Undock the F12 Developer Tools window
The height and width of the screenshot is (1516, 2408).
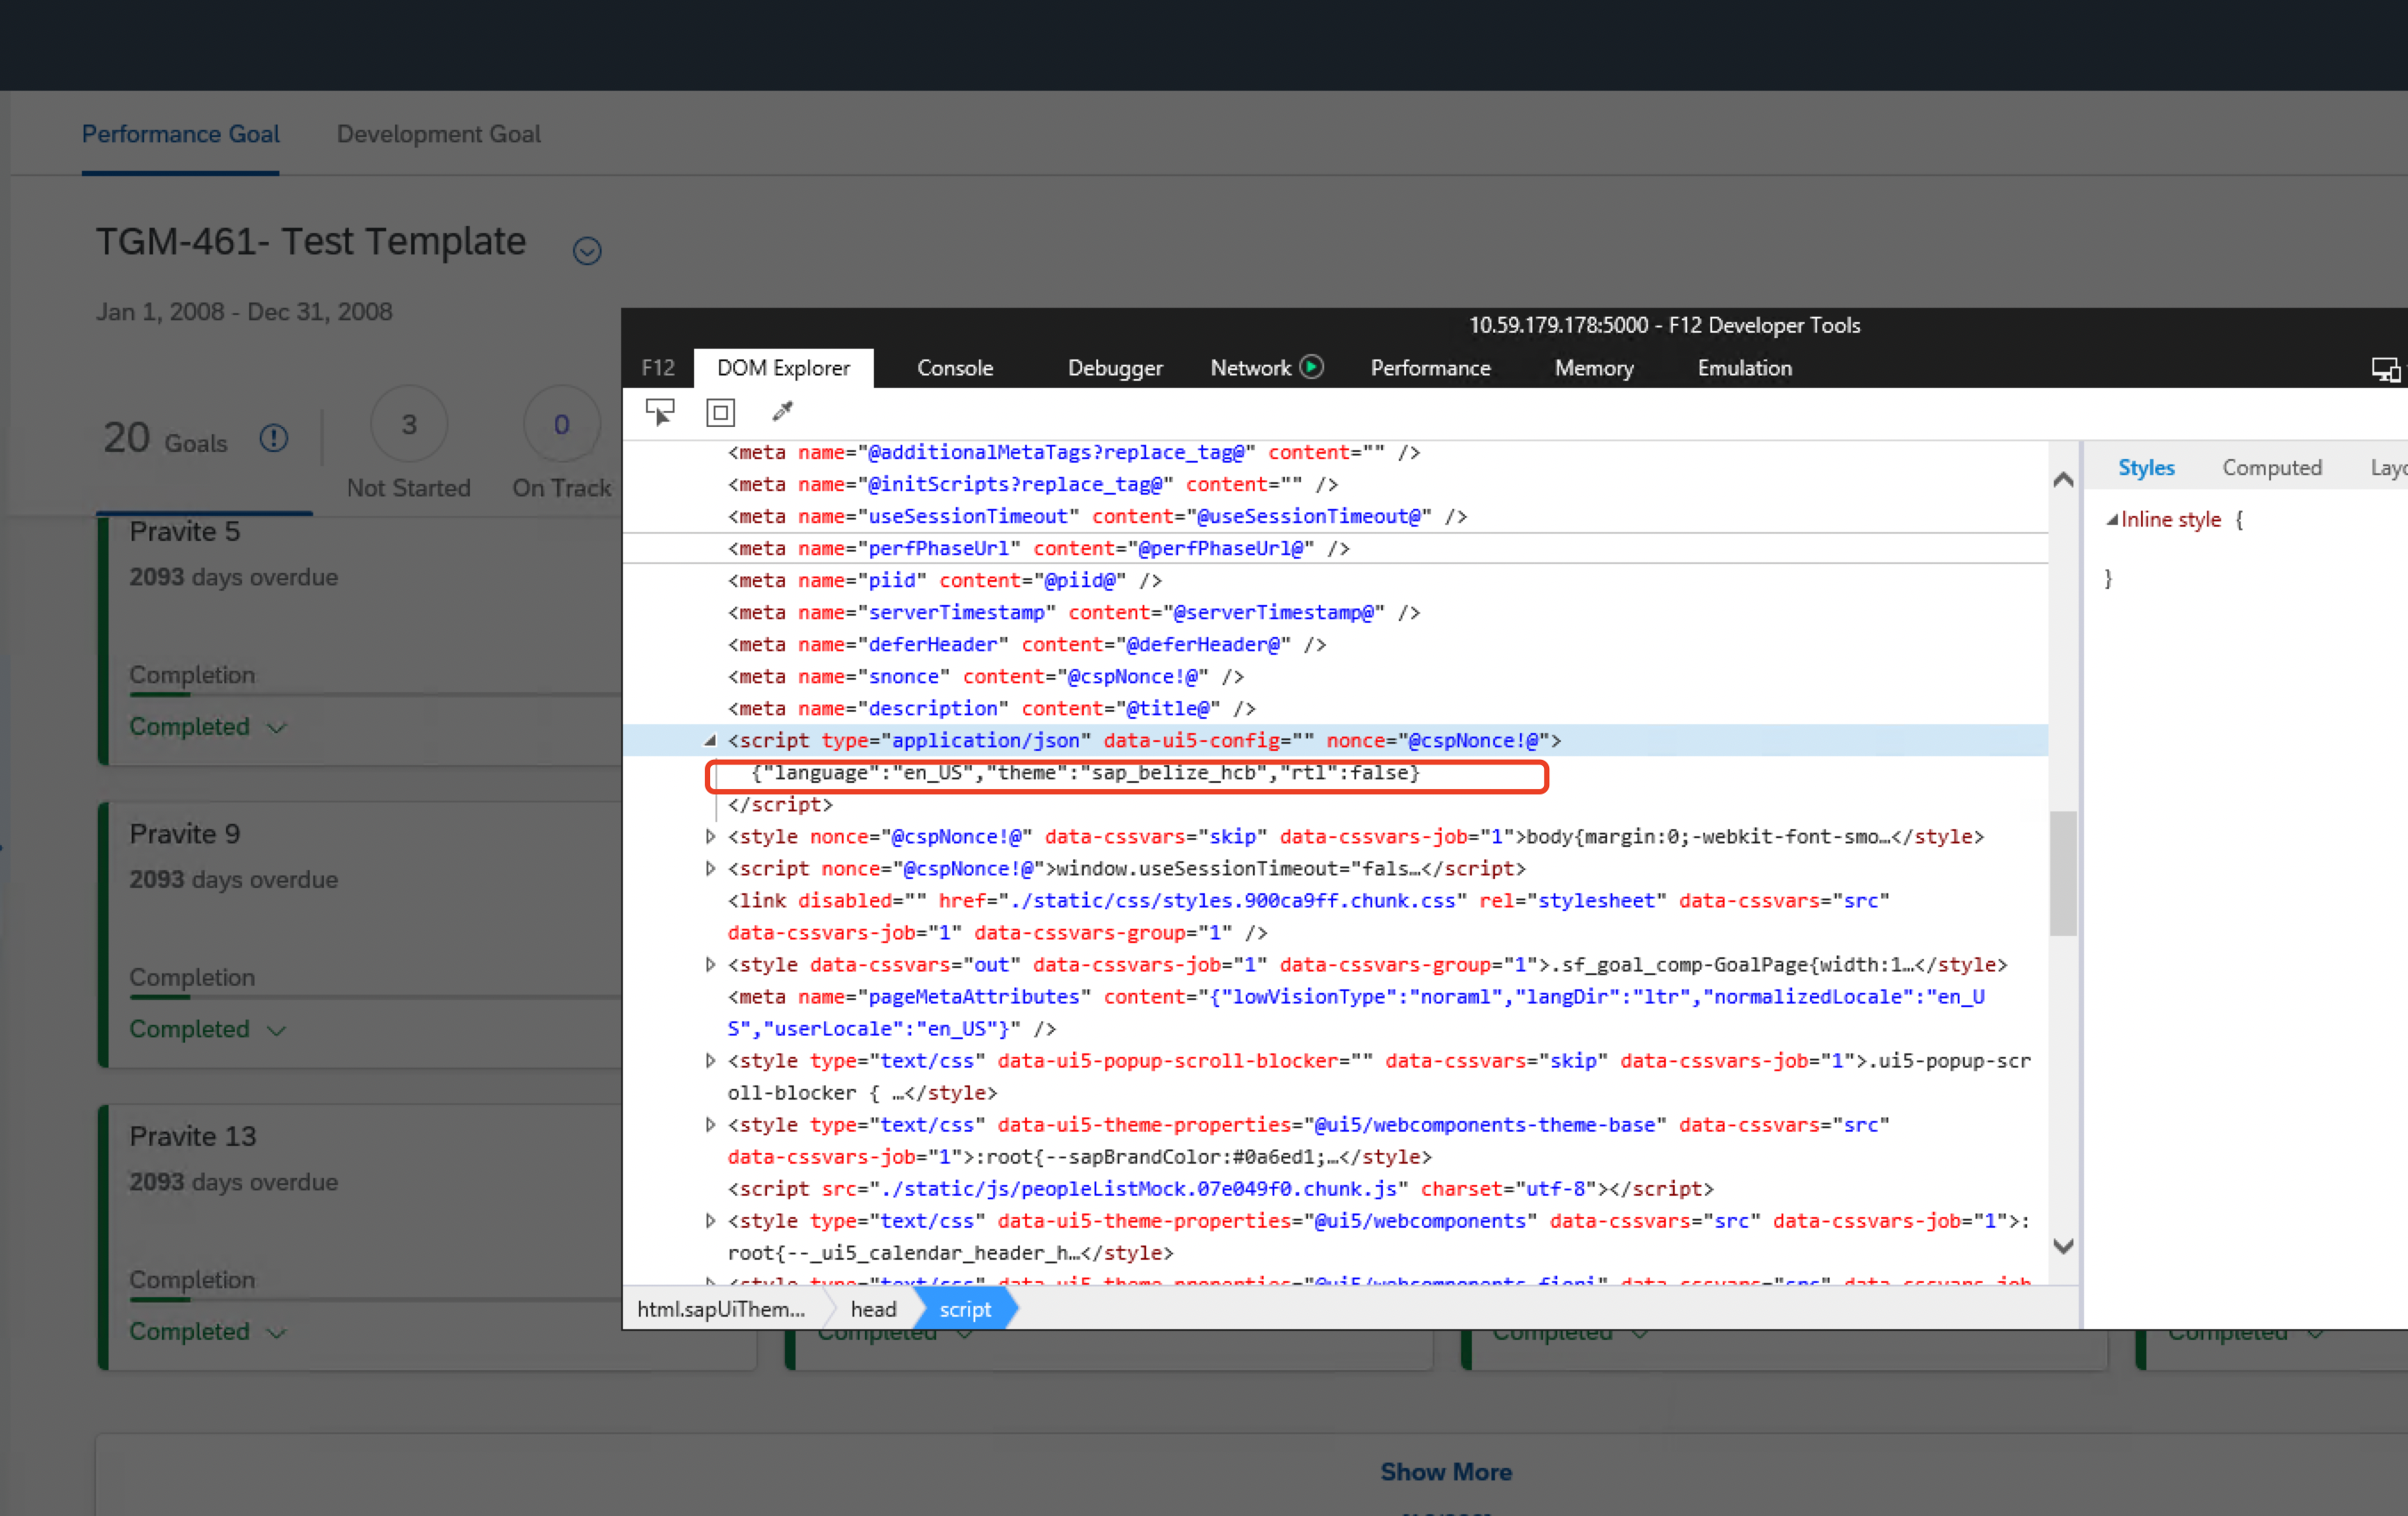(x=2386, y=368)
